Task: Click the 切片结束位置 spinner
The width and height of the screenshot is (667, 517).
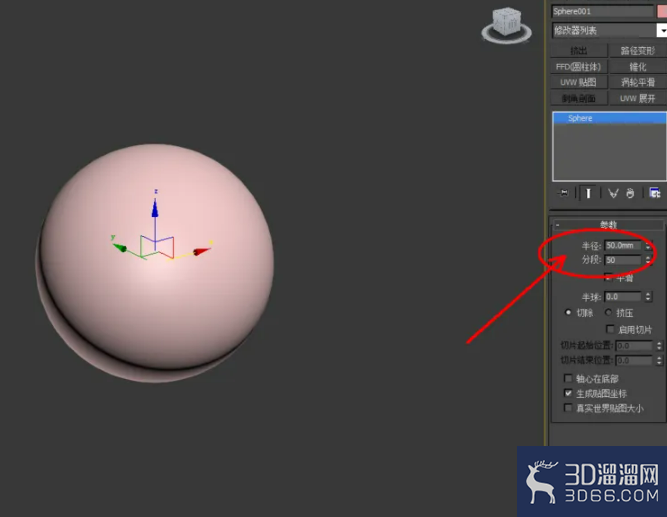Action: (x=659, y=361)
